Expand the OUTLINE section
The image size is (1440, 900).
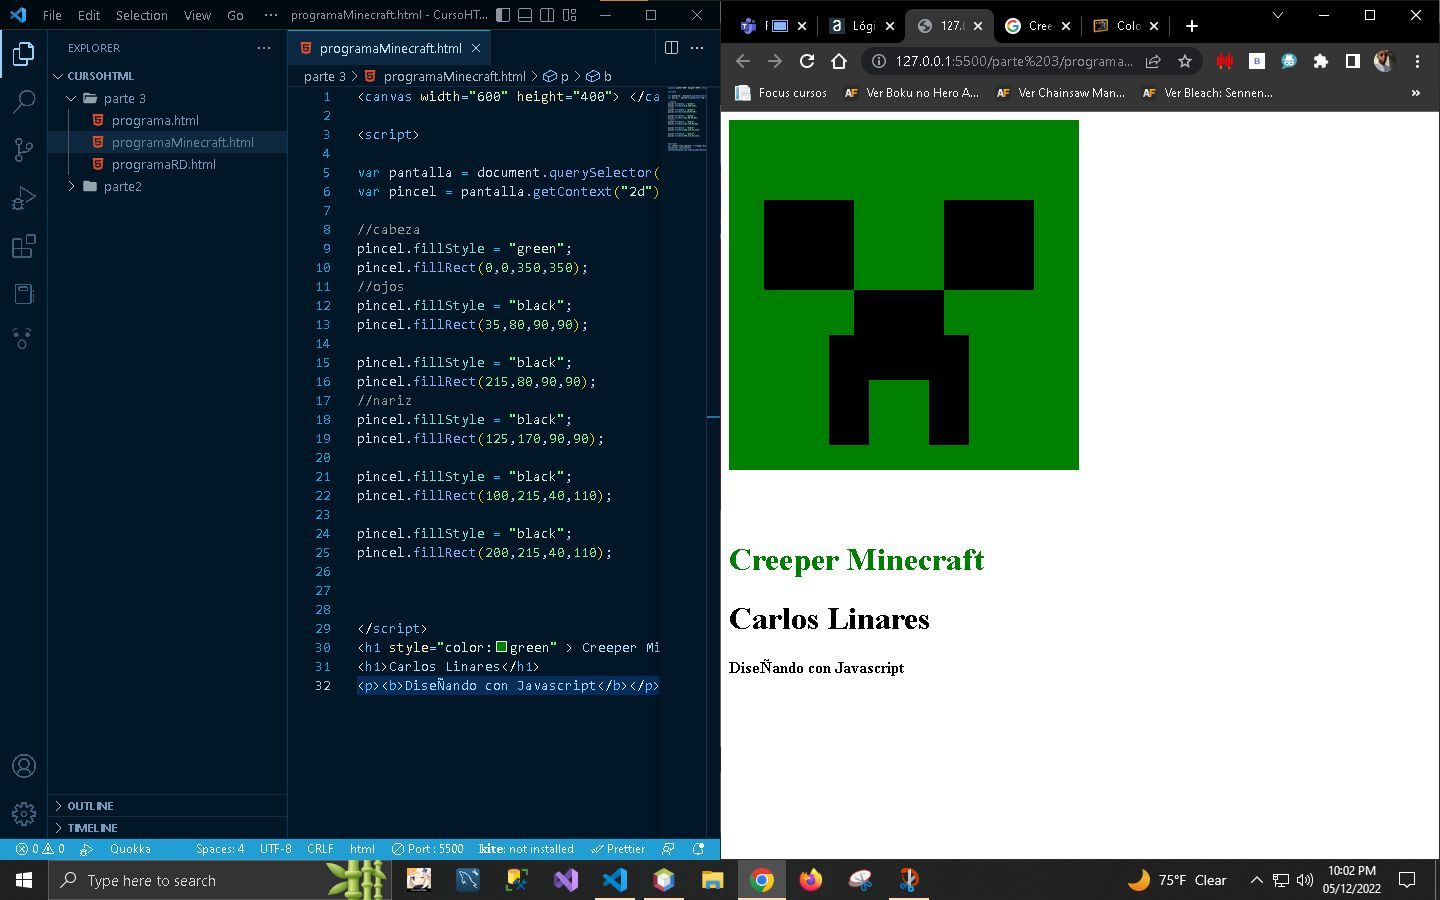(x=168, y=806)
